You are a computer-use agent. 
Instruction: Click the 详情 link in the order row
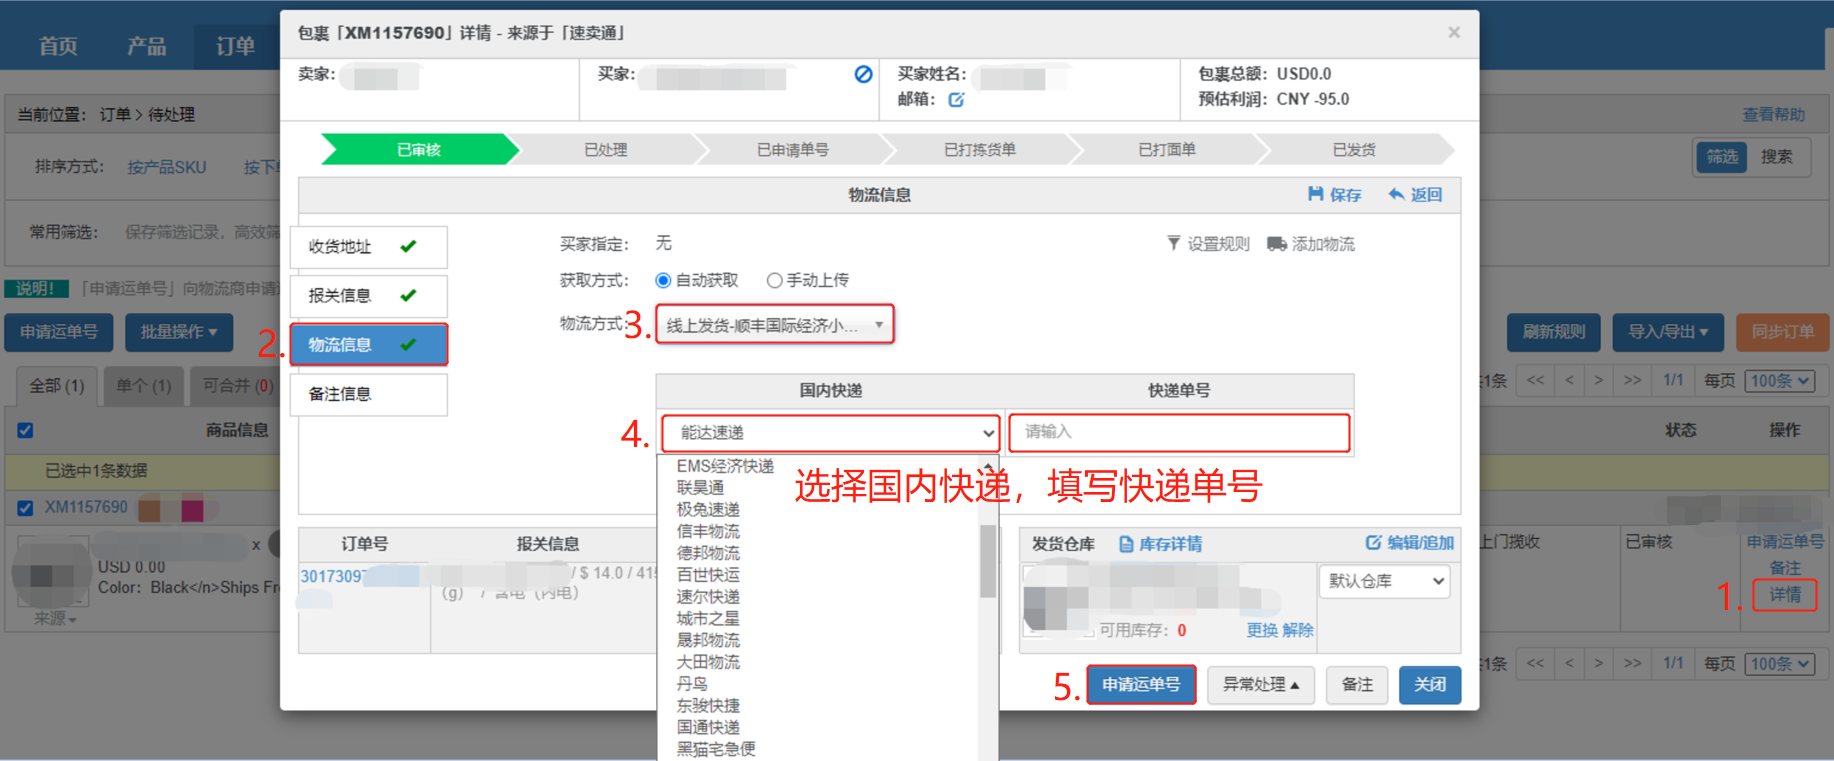pos(1785,595)
